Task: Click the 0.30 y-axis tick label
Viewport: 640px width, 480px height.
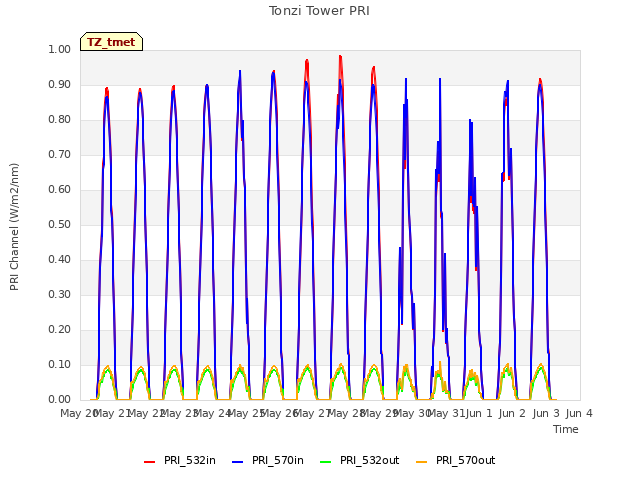Action: click(x=60, y=294)
